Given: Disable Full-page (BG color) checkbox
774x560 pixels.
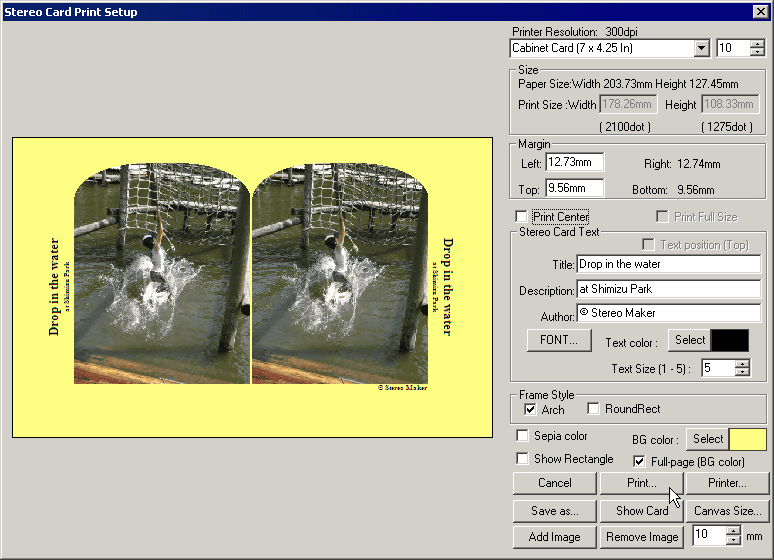Looking at the screenshot, I should (x=640, y=461).
